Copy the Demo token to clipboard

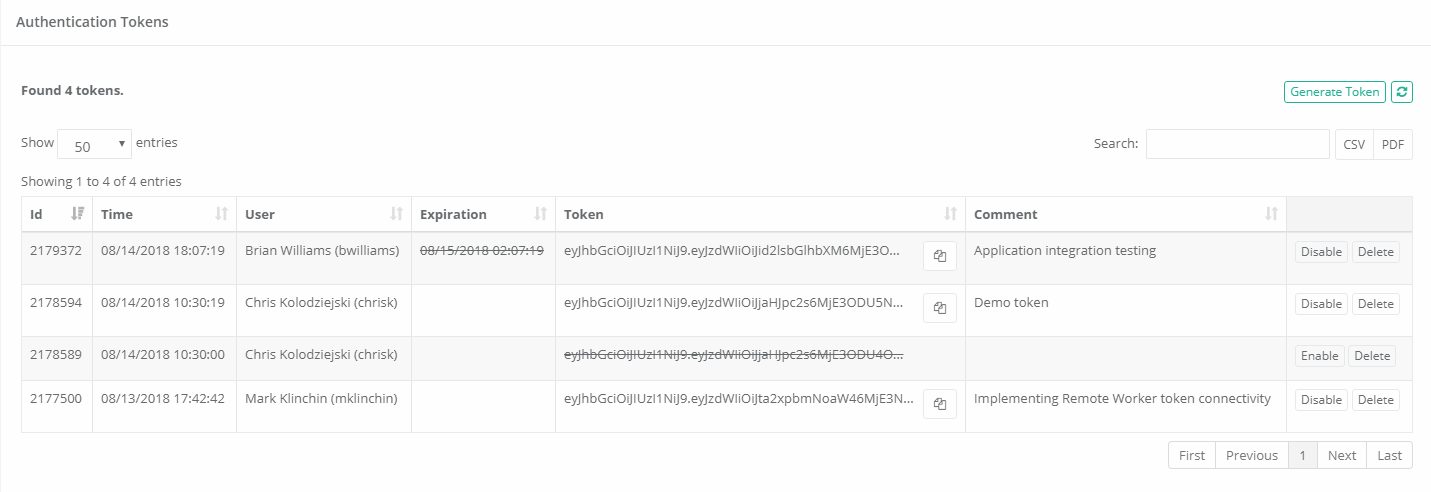(x=940, y=308)
